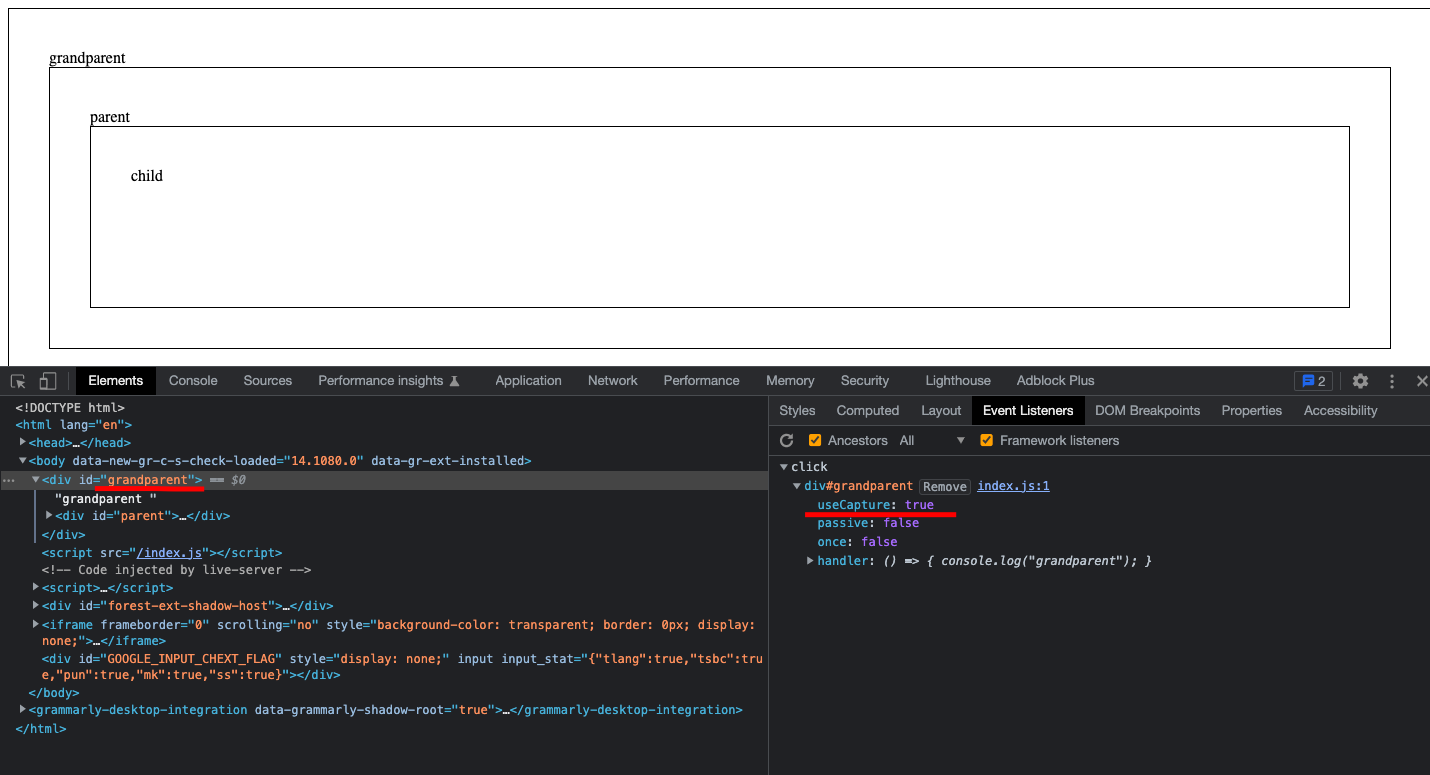
Task: Open the Properties sidebar tab
Action: pos(1252,411)
